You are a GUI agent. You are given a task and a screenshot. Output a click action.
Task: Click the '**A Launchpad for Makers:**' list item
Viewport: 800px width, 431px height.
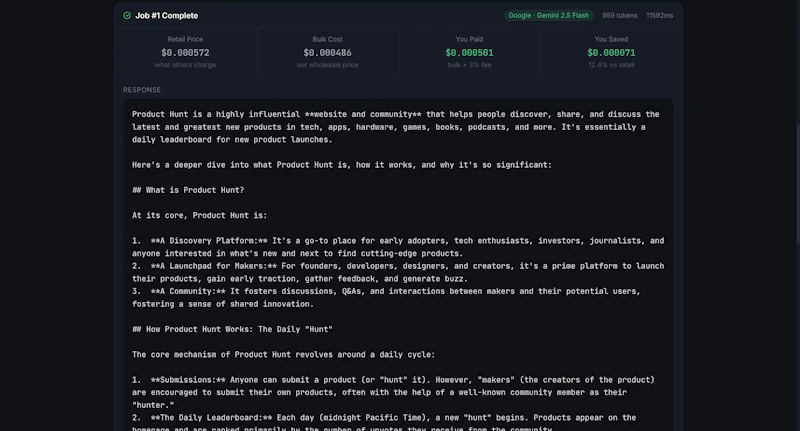[x=398, y=272]
